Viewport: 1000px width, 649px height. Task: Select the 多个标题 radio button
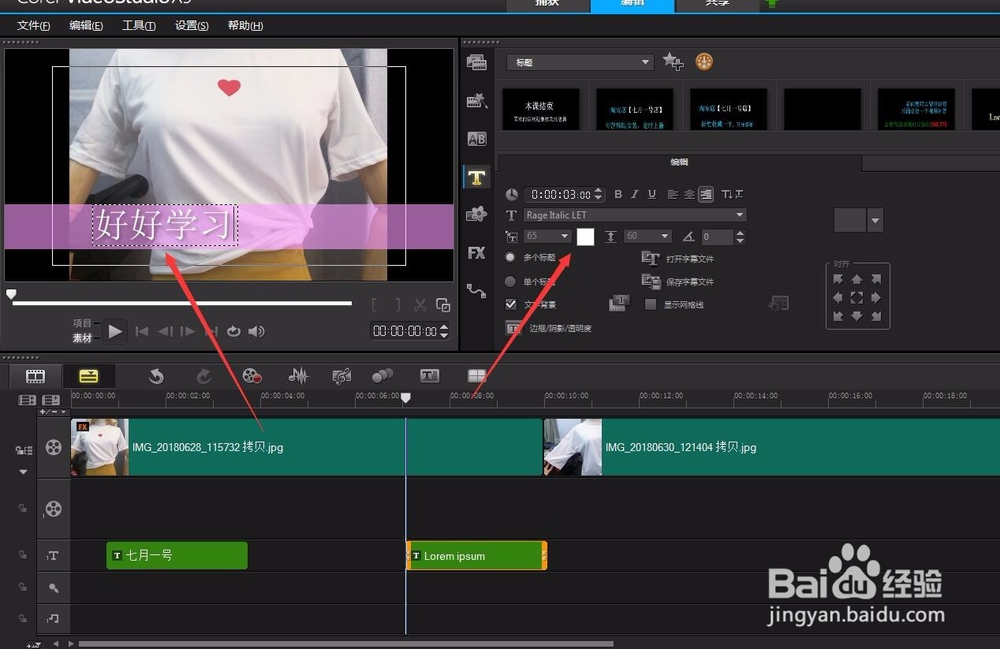tap(510, 257)
